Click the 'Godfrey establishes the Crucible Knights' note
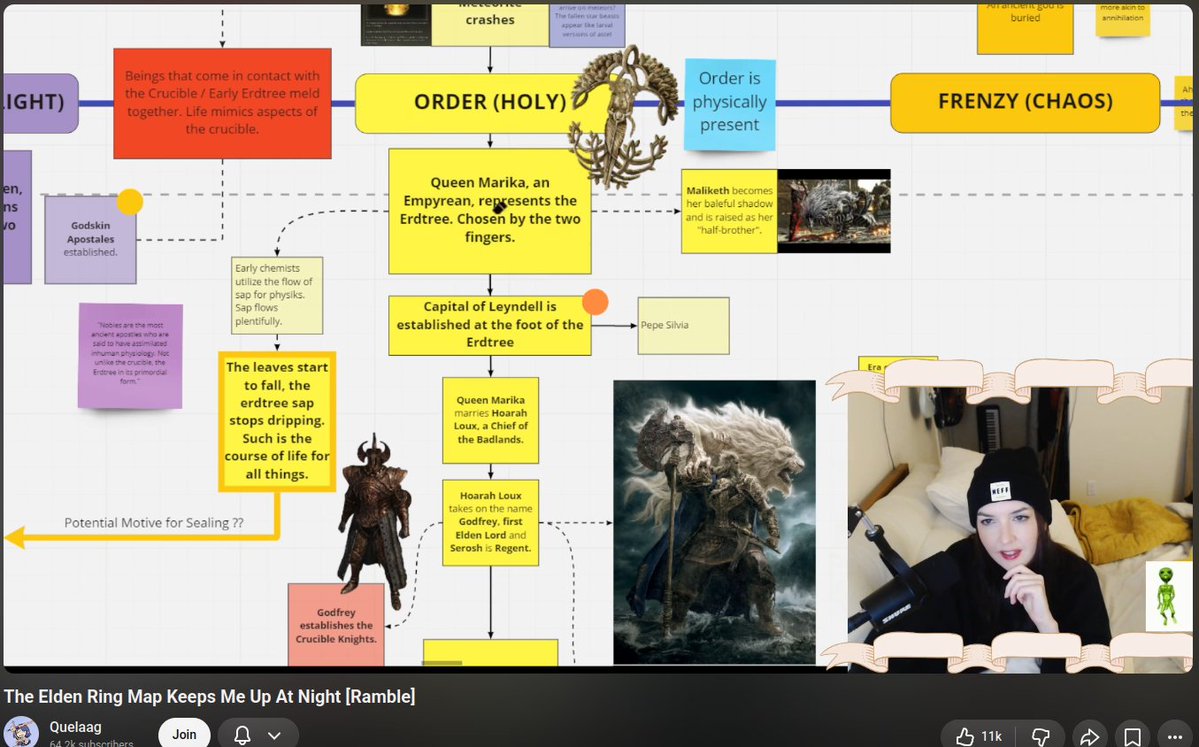The image size is (1199, 747). click(x=336, y=625)
